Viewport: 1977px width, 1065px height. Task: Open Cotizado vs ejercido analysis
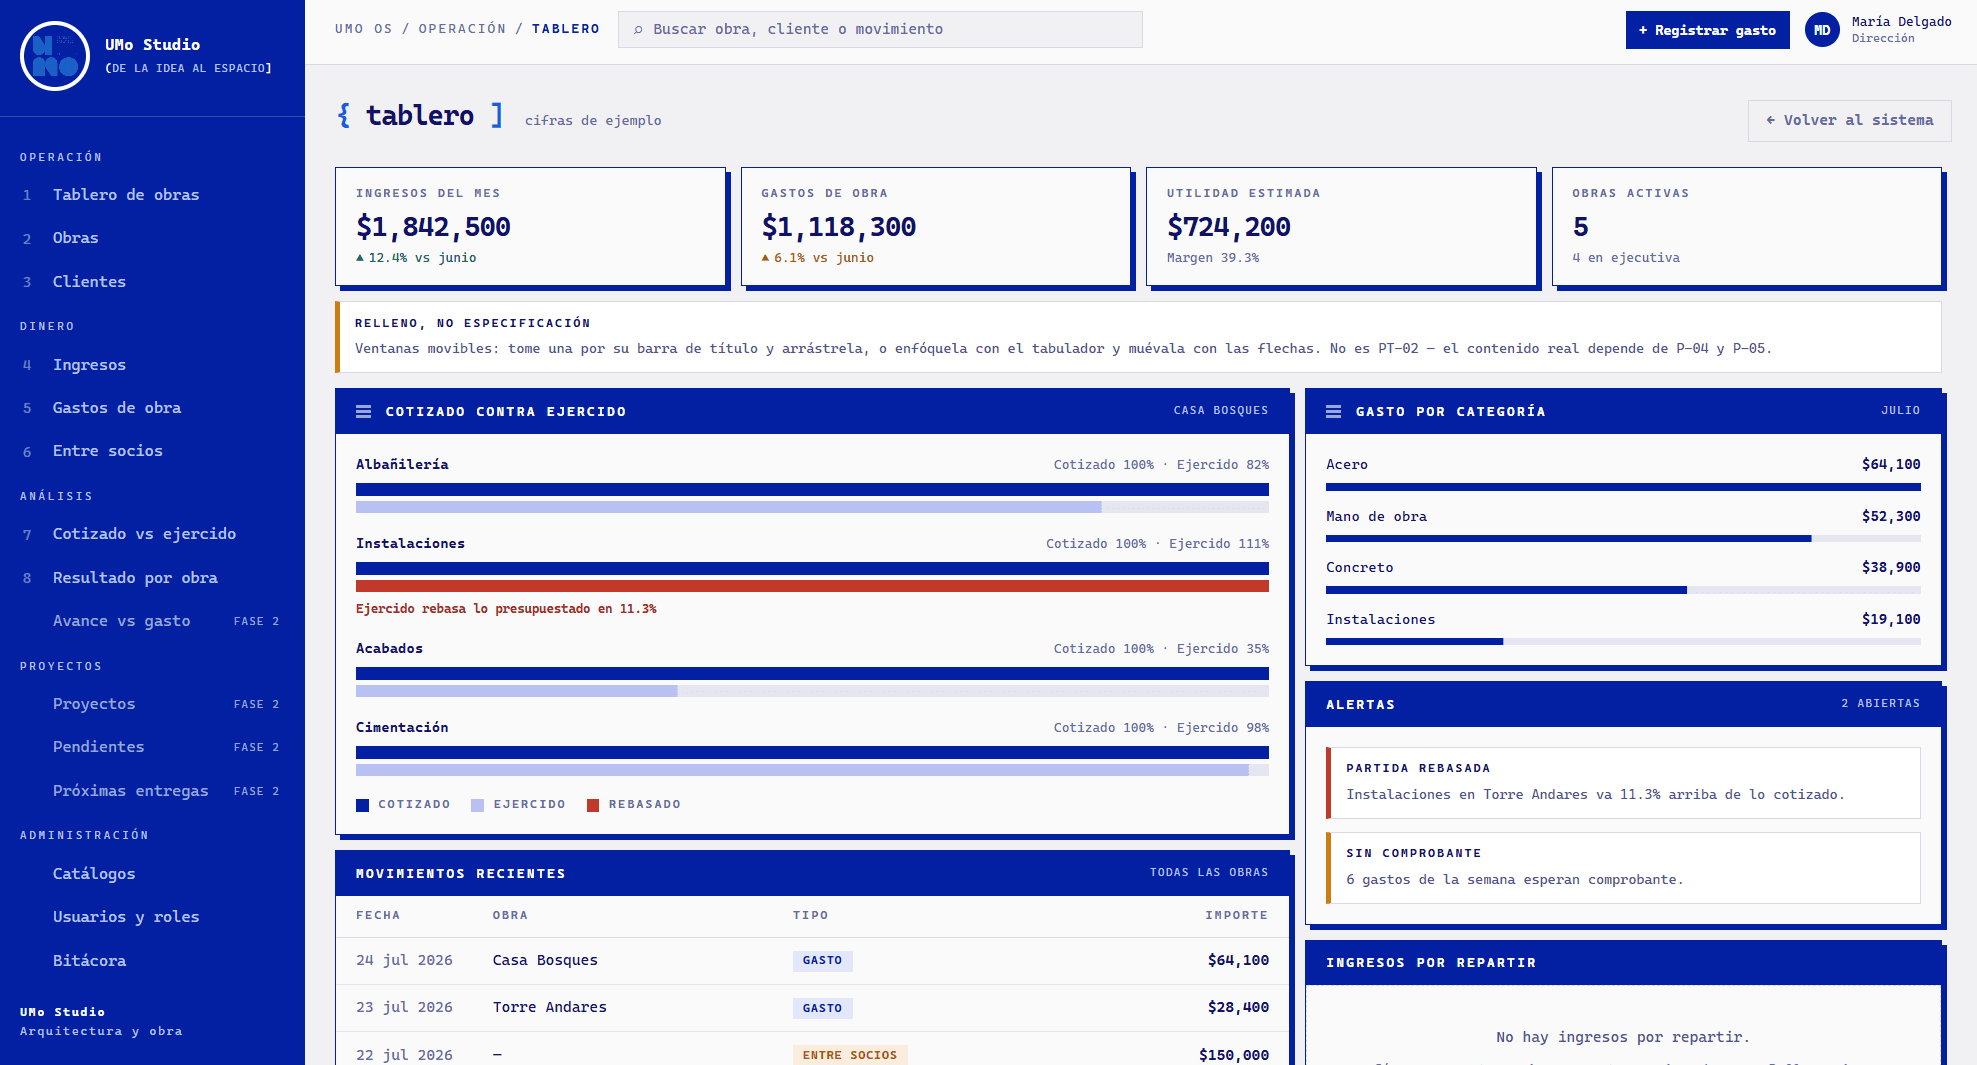point(152,534)
